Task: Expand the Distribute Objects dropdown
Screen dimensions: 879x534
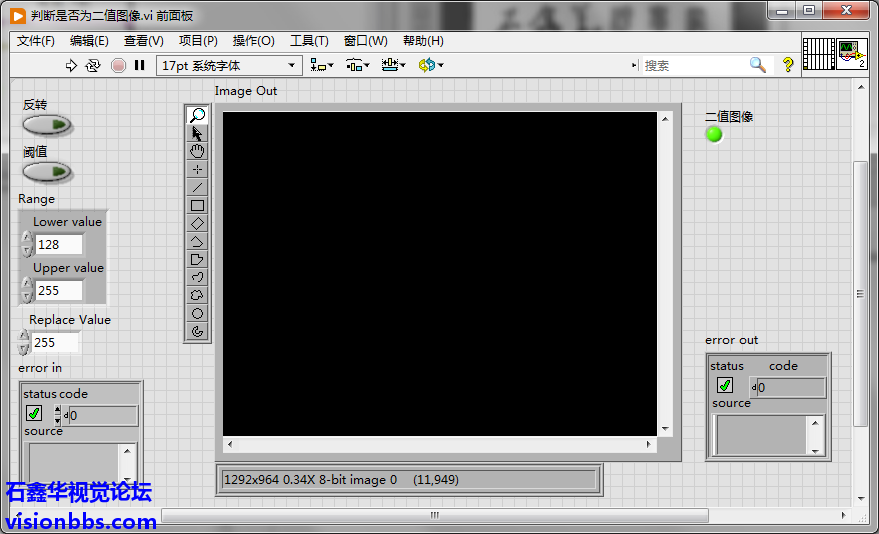Action: click(358, 65)
